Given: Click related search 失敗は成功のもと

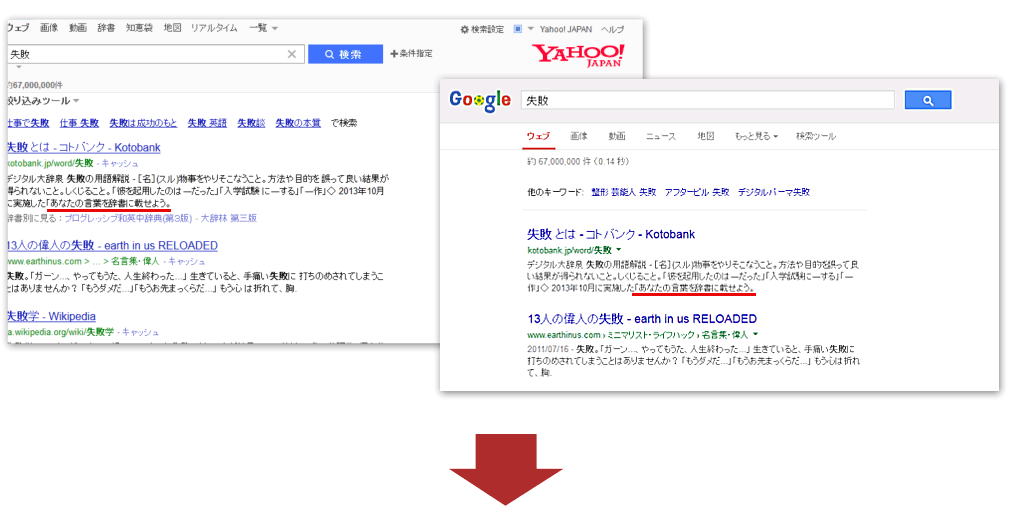Looking at the screenshot, I should [x=143, y=122].
